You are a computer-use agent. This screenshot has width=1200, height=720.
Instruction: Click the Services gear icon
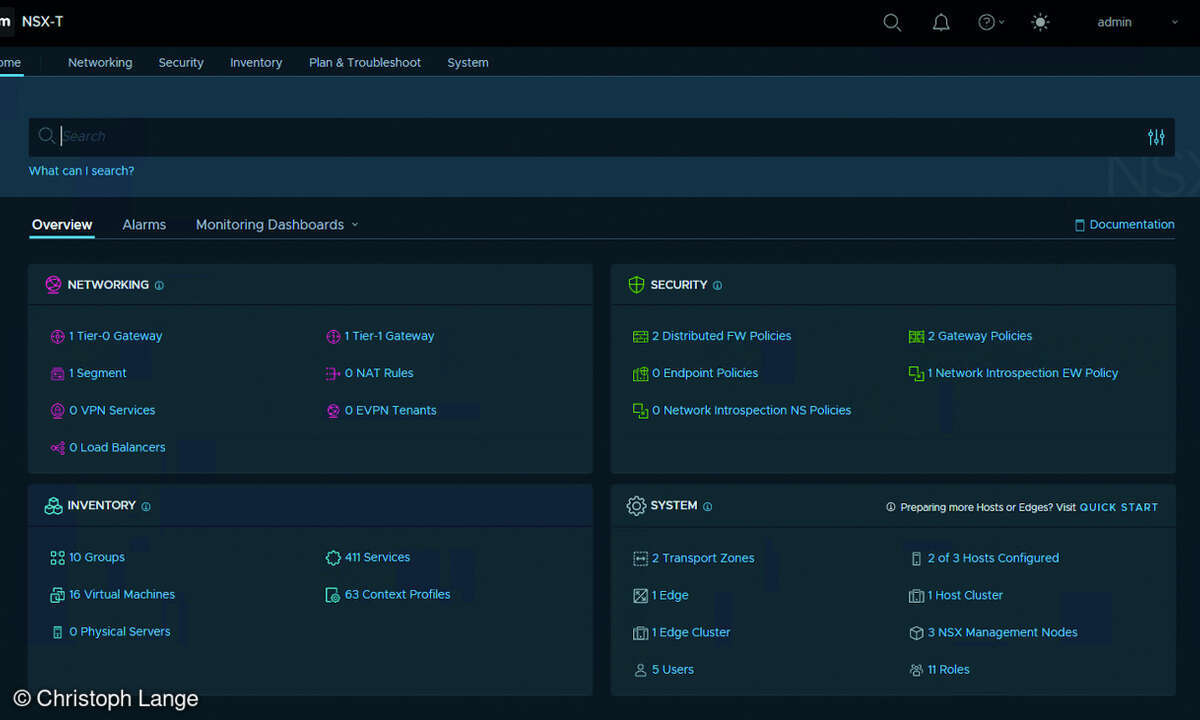tap(333, 558)
